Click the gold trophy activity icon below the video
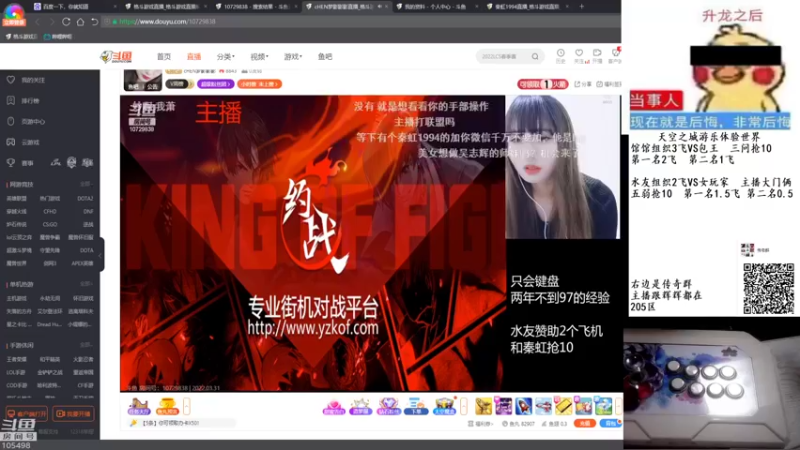Image resolution: width=800 pixels, height=450 pixels. [167, 406]
